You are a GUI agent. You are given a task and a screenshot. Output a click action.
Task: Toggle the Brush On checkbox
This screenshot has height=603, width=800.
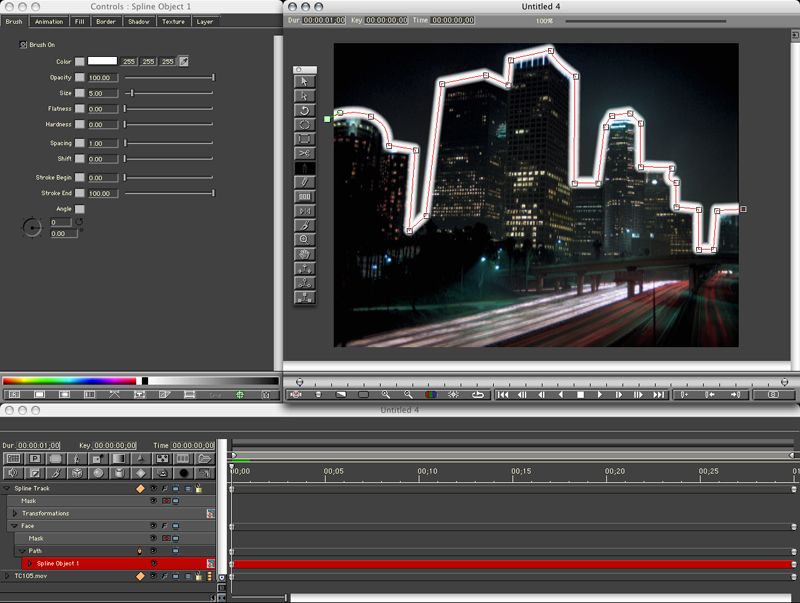pyautogui.click(x=23, y=45)
